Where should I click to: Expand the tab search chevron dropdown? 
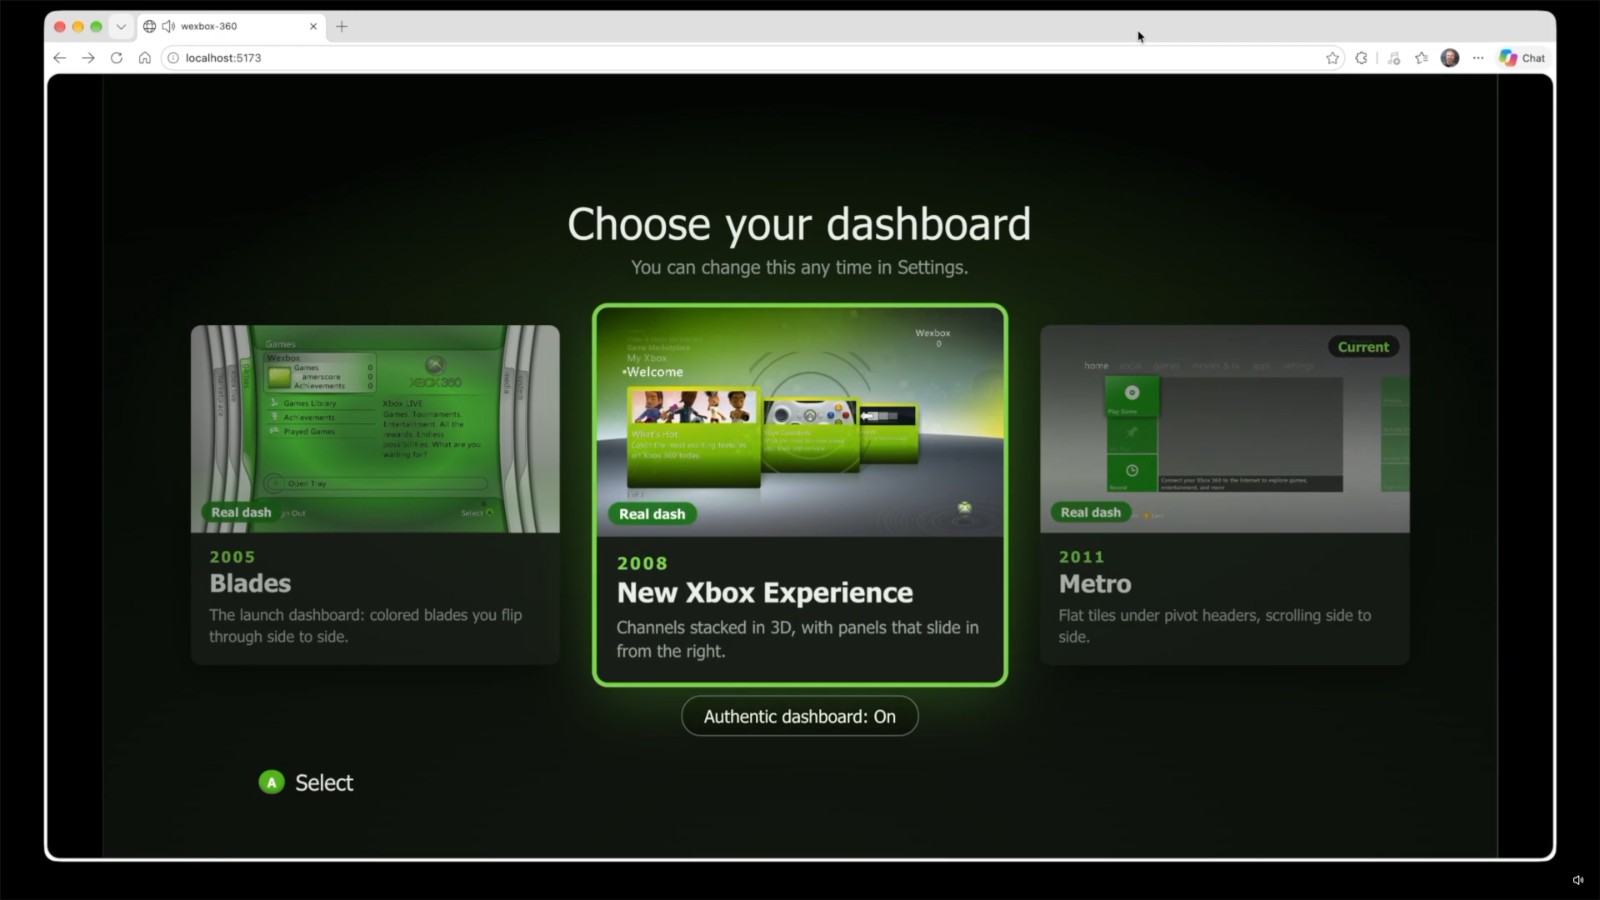point(121,27)
